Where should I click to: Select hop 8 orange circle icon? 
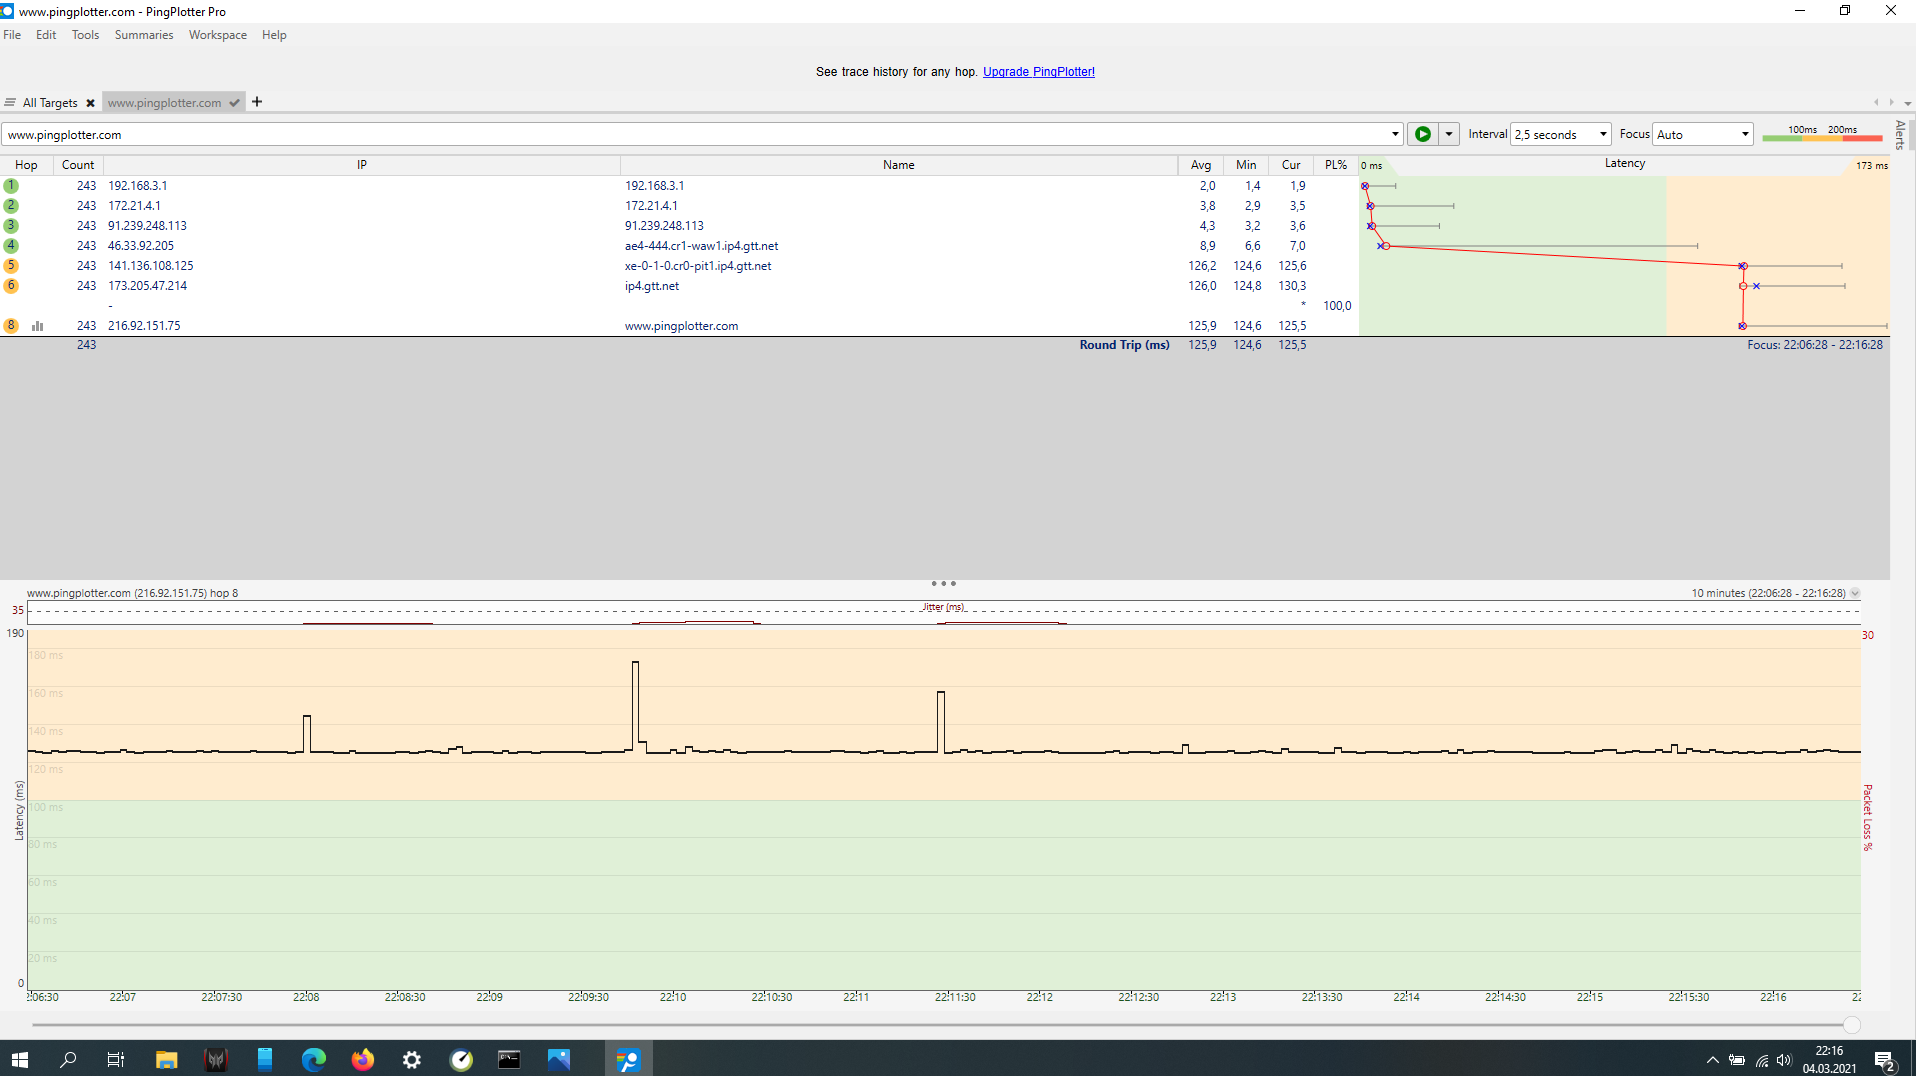point(11,326)
